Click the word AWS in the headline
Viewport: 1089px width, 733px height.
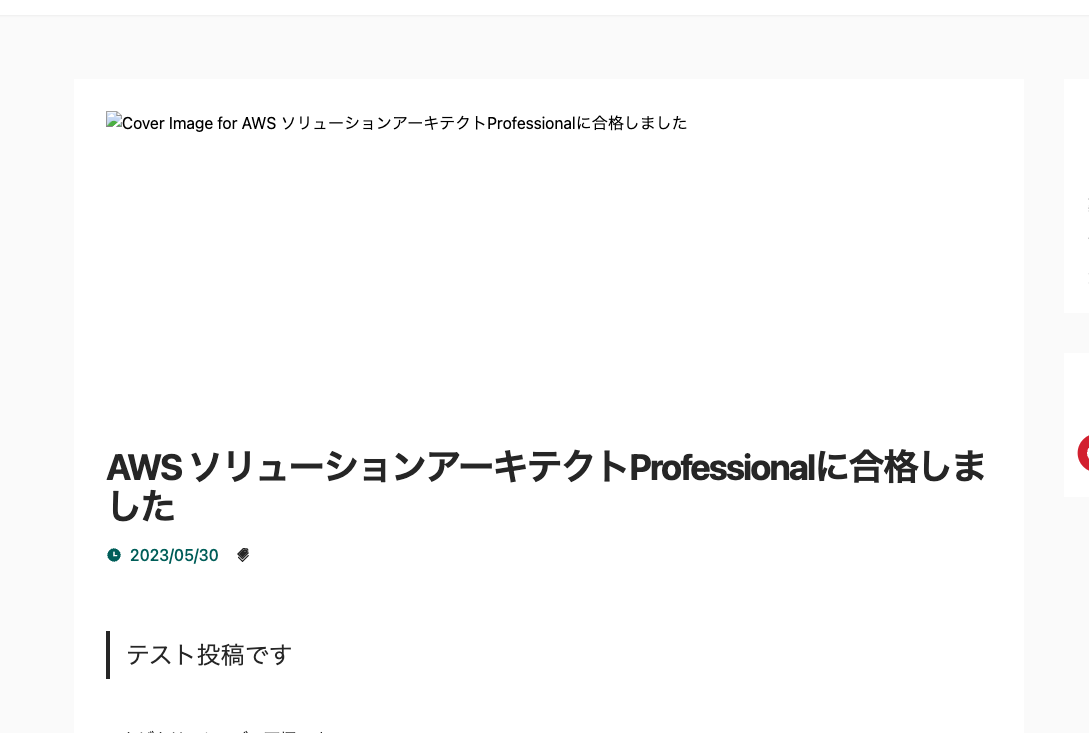point(144,467)
